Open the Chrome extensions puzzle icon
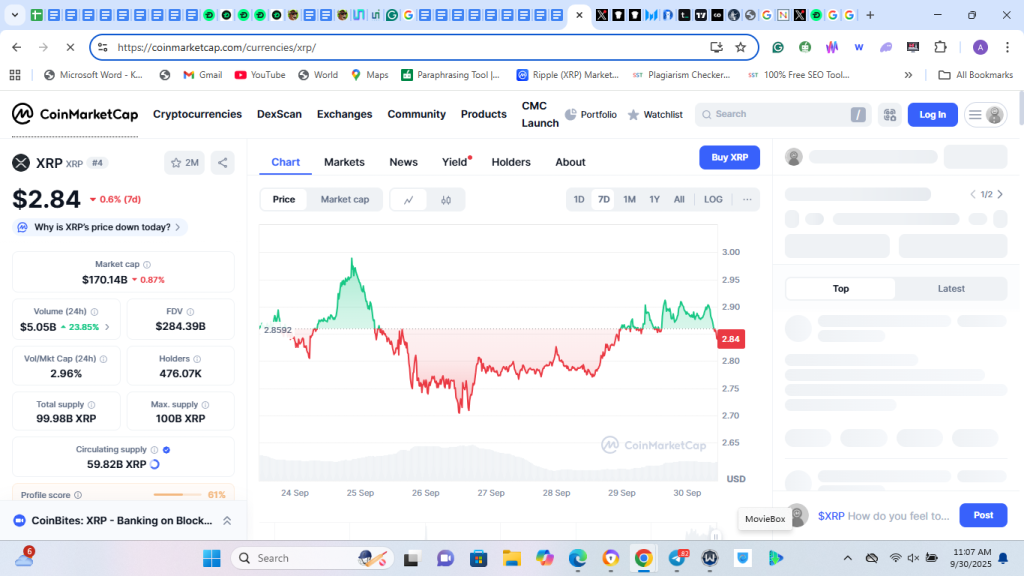1024x576 pixels. [940, 47]
